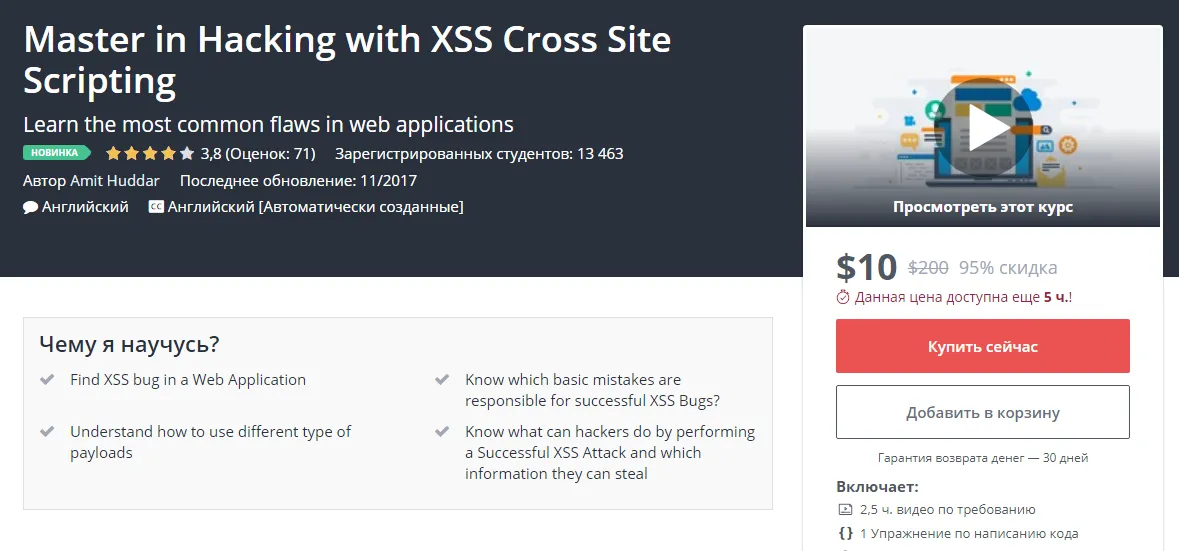Click the green НОВИНКА badge
Screen dimensions: 1179x551
point(56,153)
